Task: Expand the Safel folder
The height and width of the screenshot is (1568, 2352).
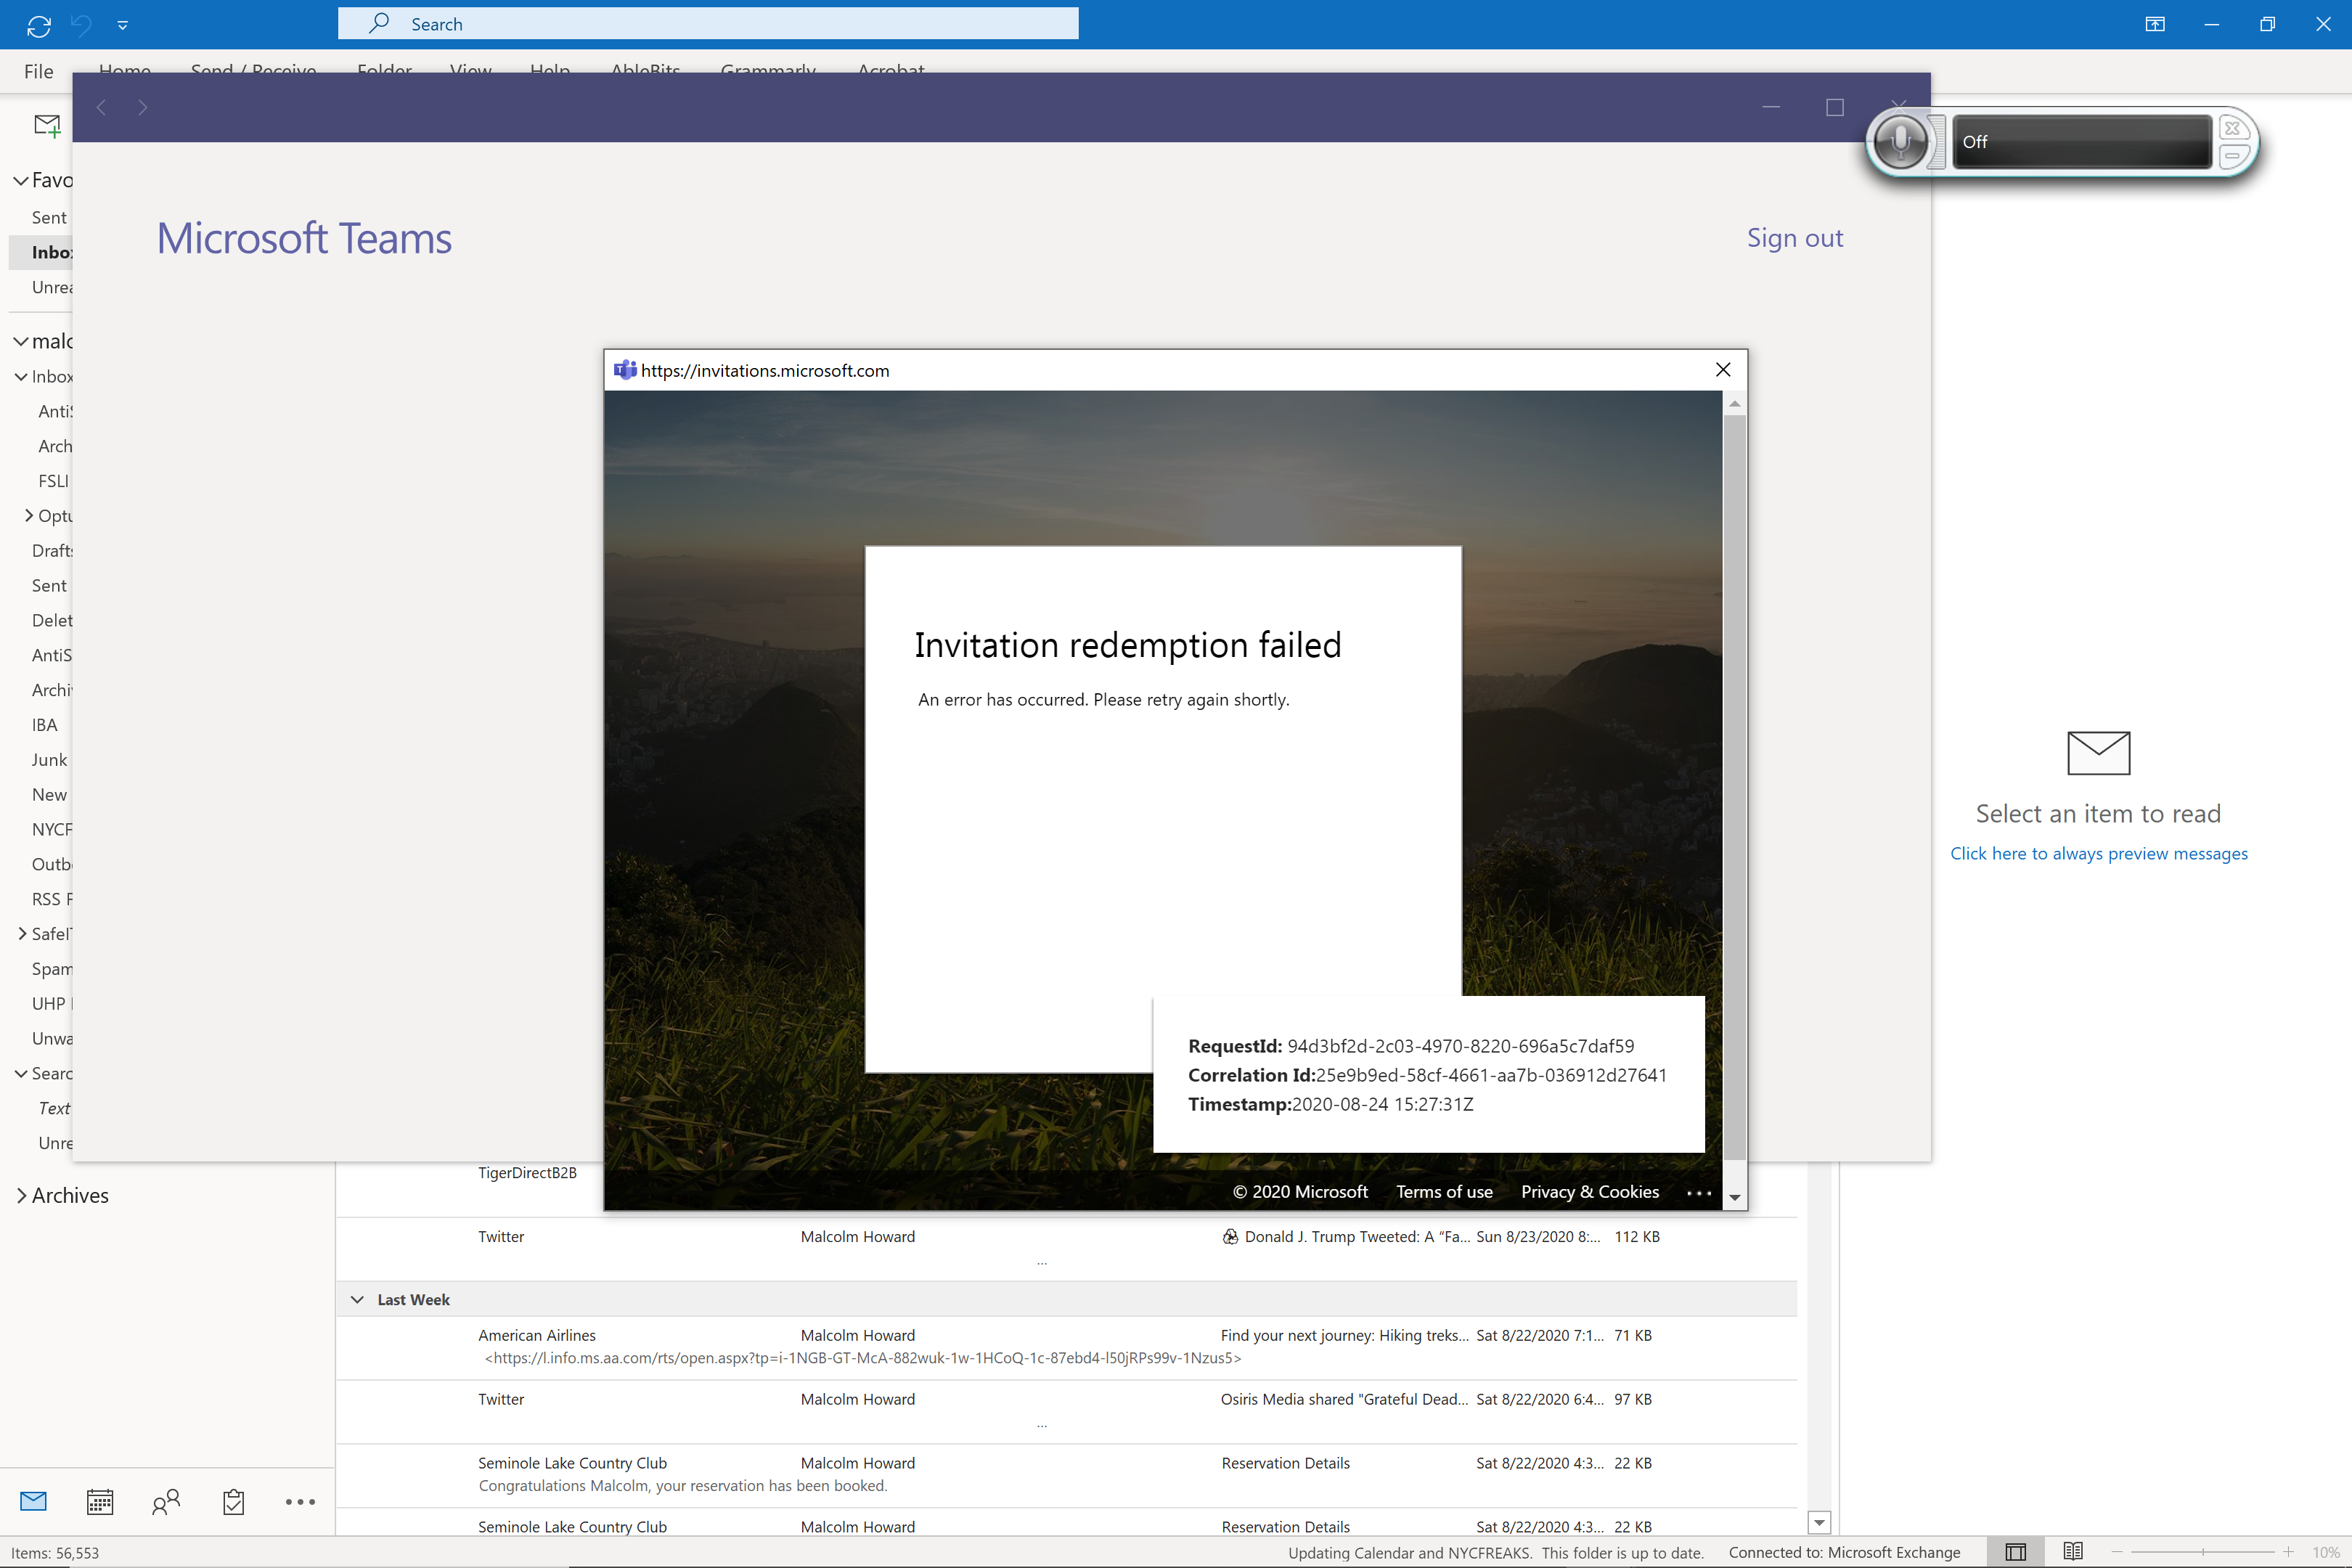Action: coord(22,934)
